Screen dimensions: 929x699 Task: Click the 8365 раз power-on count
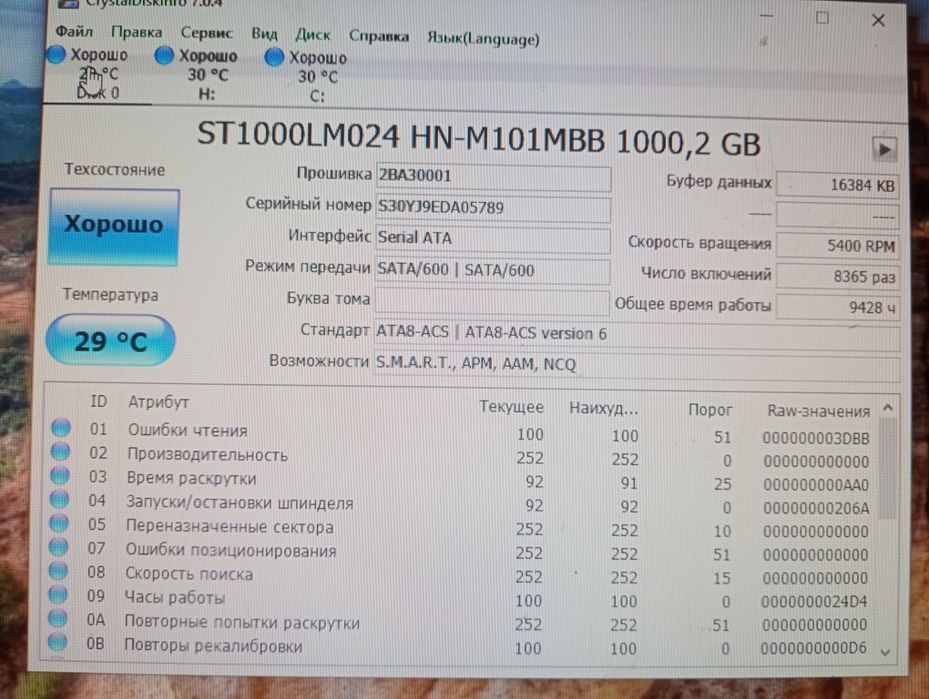[837, 276]
